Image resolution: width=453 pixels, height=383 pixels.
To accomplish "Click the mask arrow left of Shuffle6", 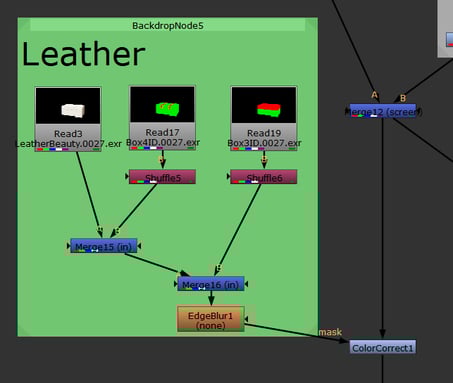I will click(228, 176).
